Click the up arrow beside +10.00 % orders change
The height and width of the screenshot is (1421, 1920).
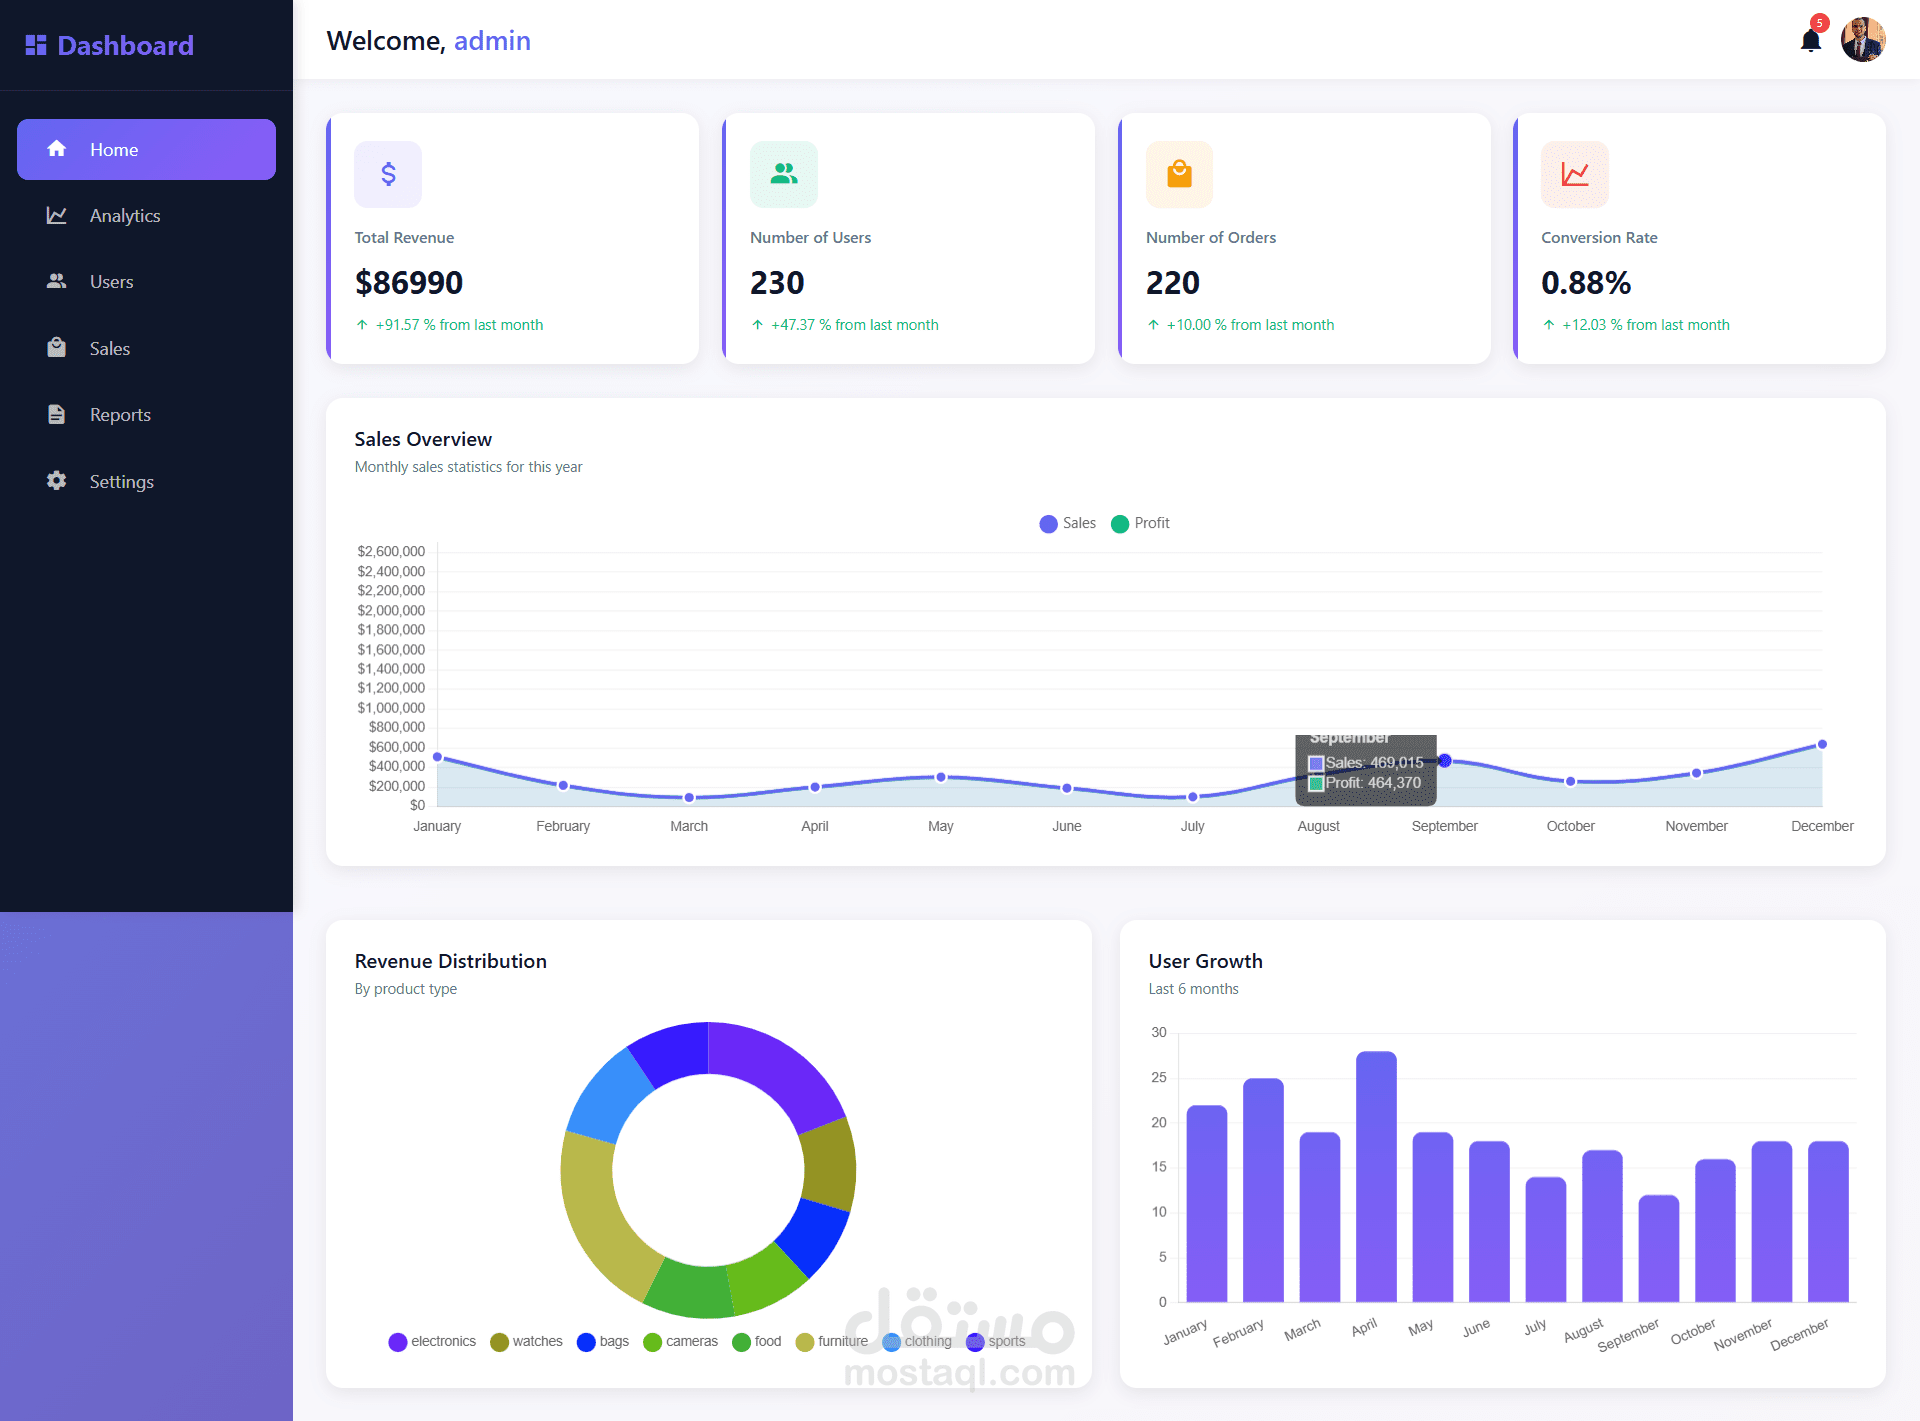click(x=1153, y=325)
